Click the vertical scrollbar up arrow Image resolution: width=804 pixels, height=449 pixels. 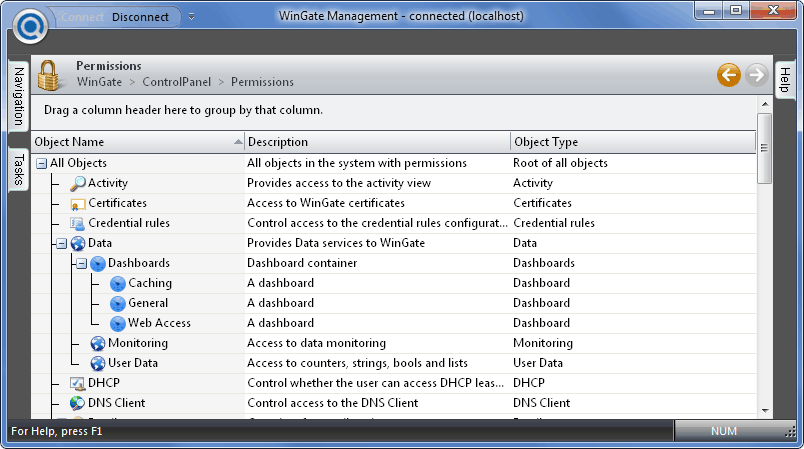point(765,104)
